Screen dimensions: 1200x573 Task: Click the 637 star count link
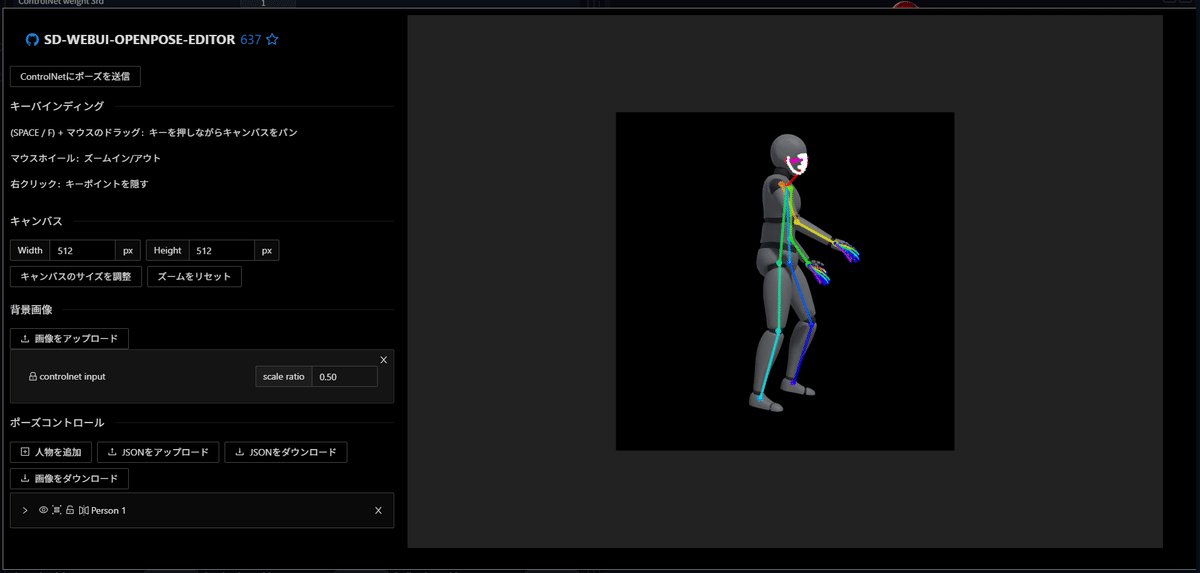coord(250,40)
